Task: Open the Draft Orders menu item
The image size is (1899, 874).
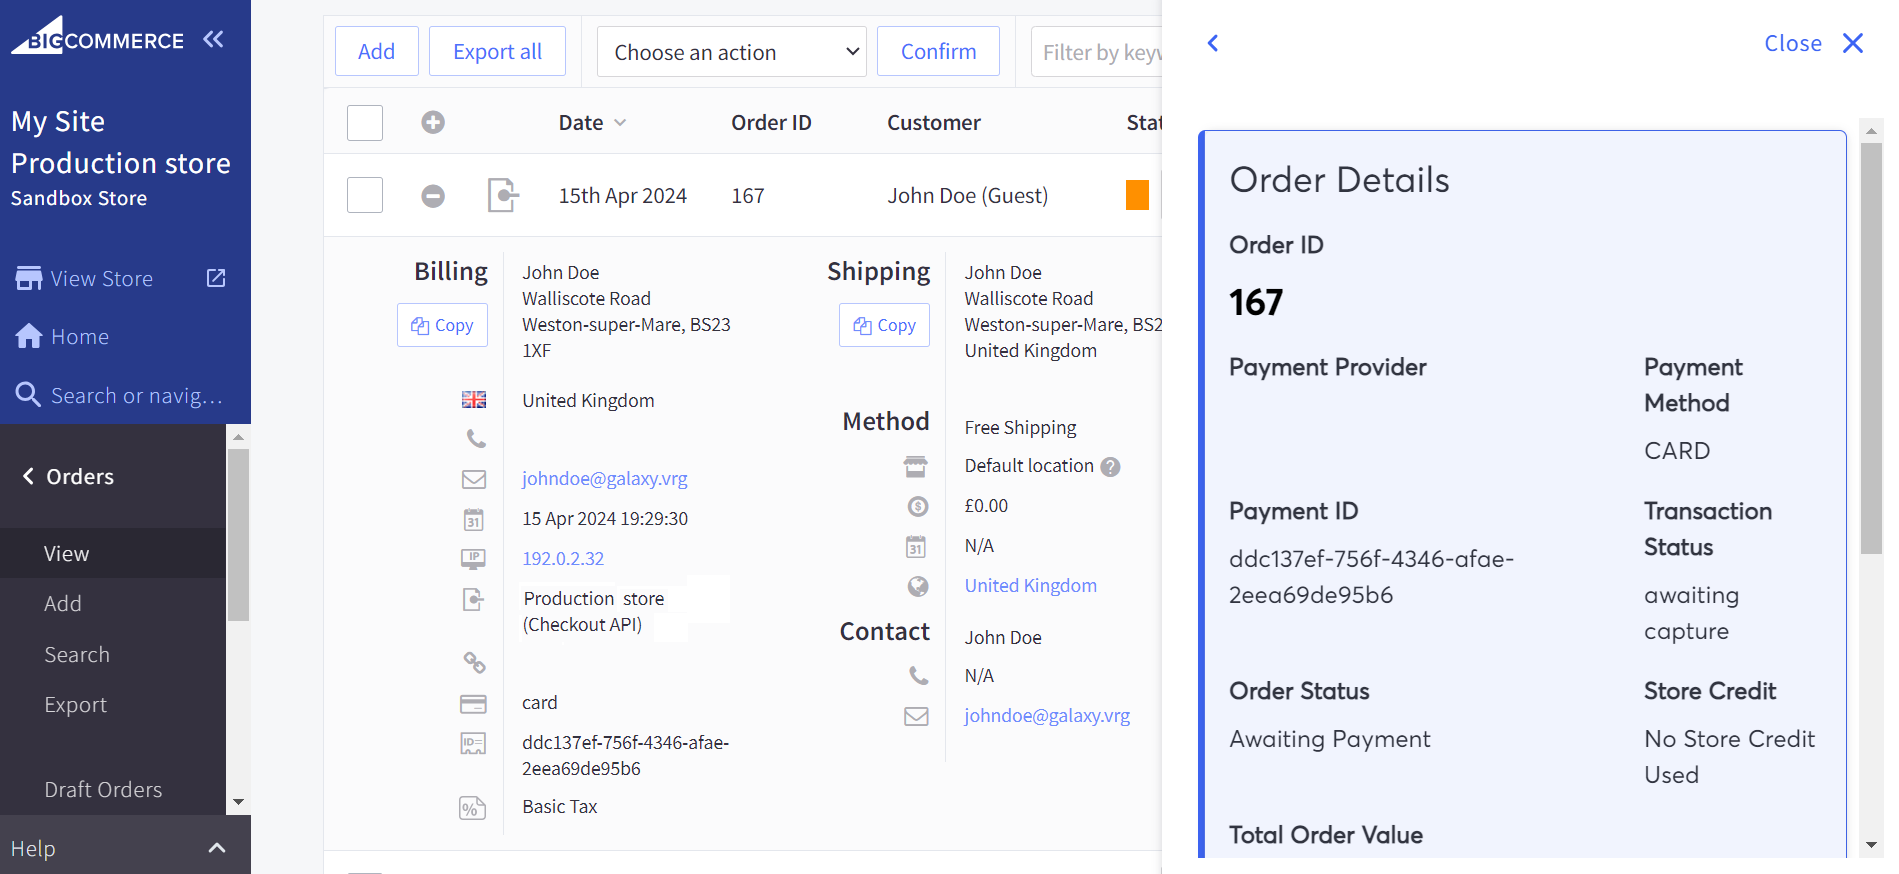Action: point(103,789)
